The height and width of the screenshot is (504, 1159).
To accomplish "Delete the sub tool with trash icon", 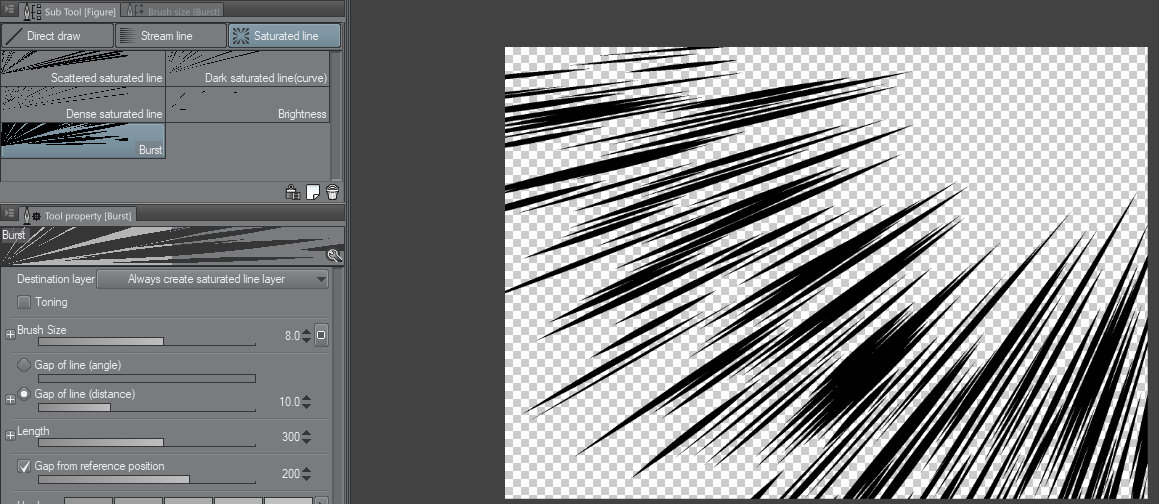I will 332,192.
